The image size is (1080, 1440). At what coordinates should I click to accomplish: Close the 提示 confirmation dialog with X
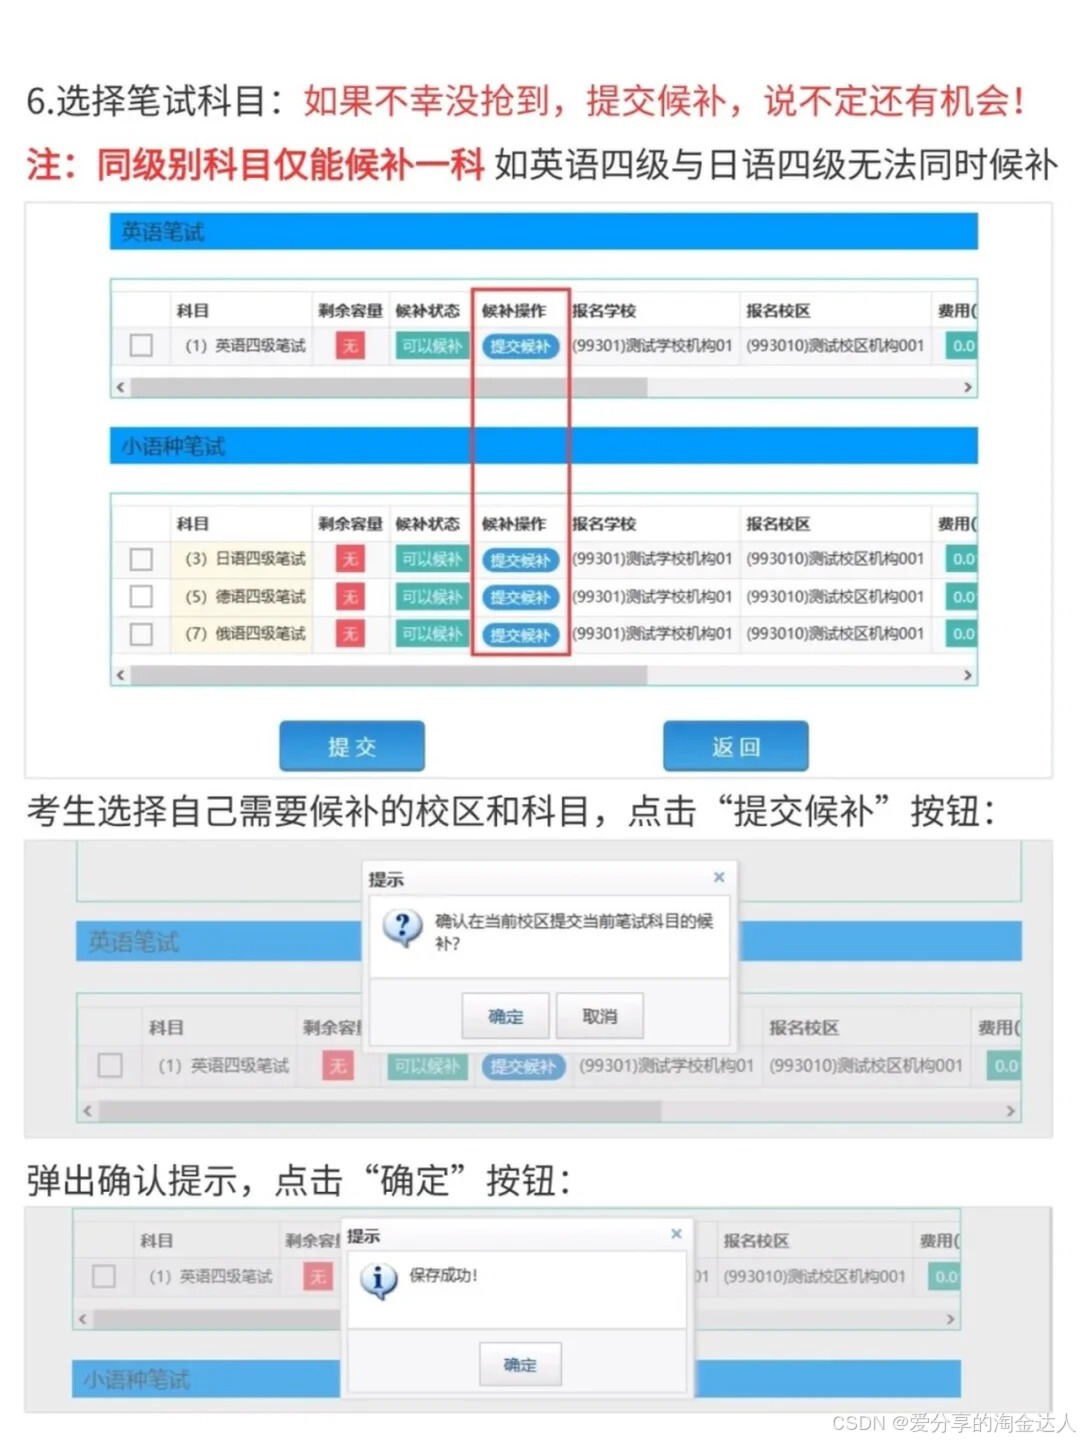pyautogui.click(x=719, y=877)
